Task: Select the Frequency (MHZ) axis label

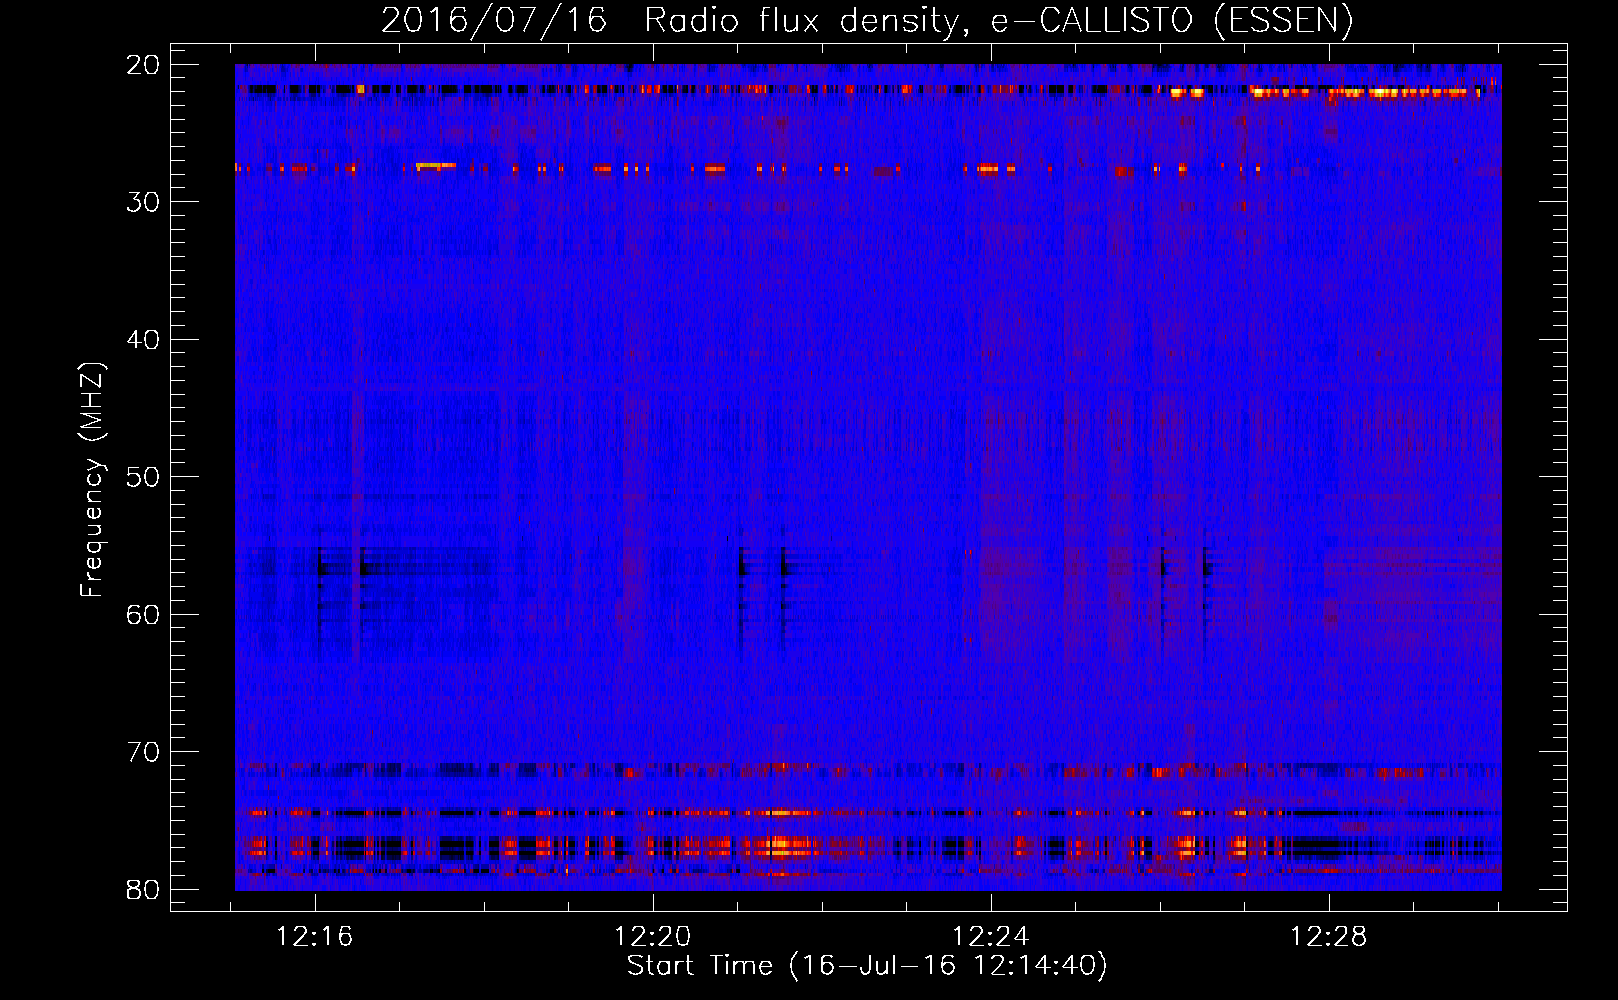Action: 93,480
